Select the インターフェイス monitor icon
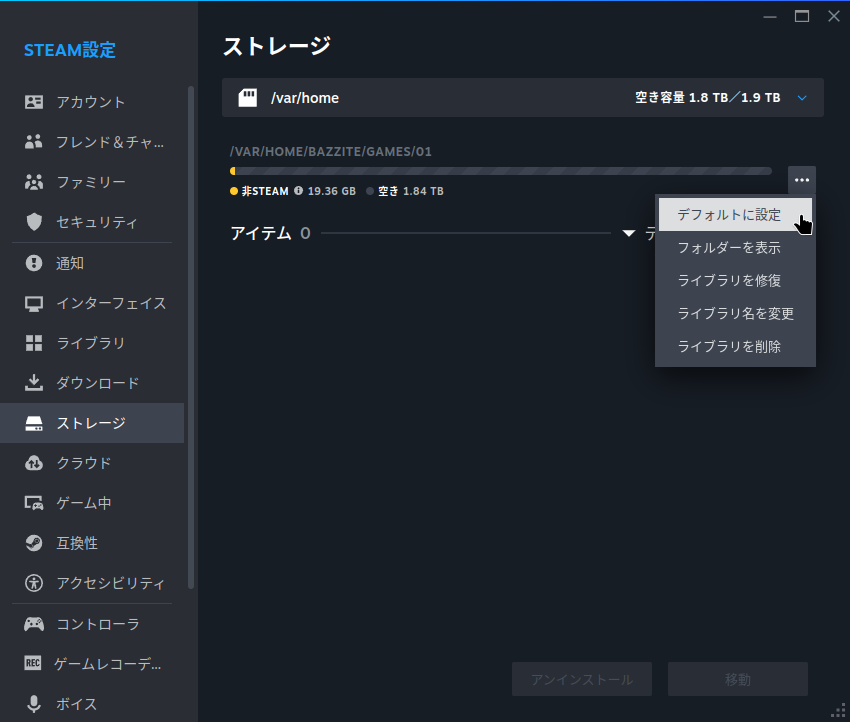The width and height of the screenshot is (850, 722). tap(33, 302)
